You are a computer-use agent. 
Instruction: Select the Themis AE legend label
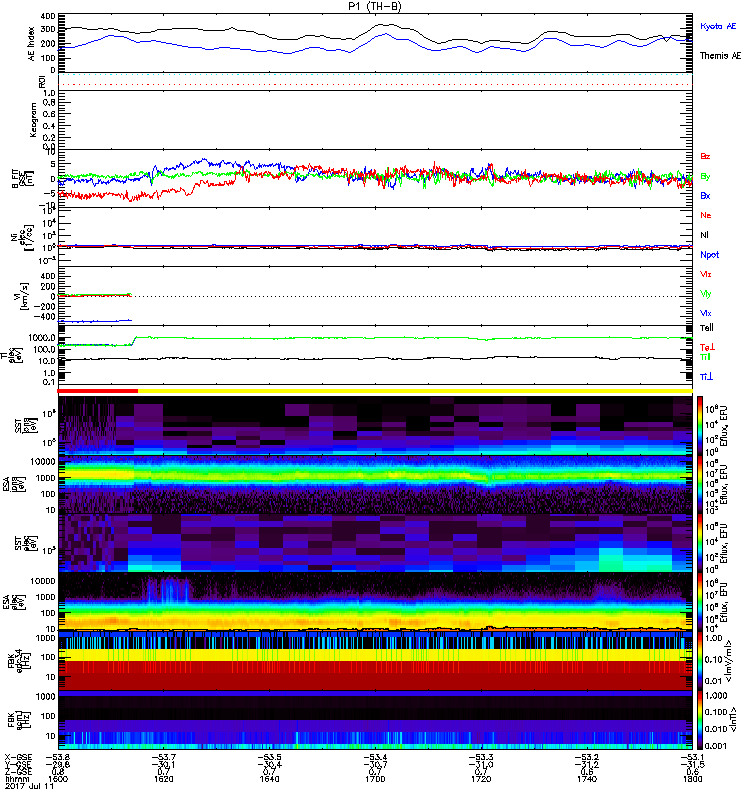(x=720, y=56)
